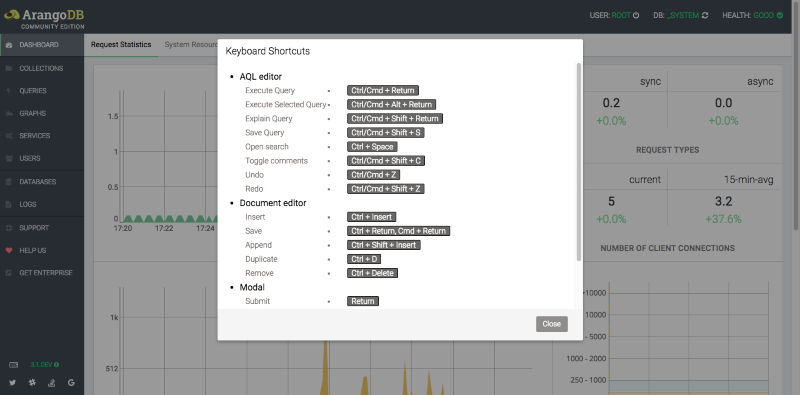This screenshot has width=800, height=395.
Task: Open the Collections menu item
Action: pos(42,68)
